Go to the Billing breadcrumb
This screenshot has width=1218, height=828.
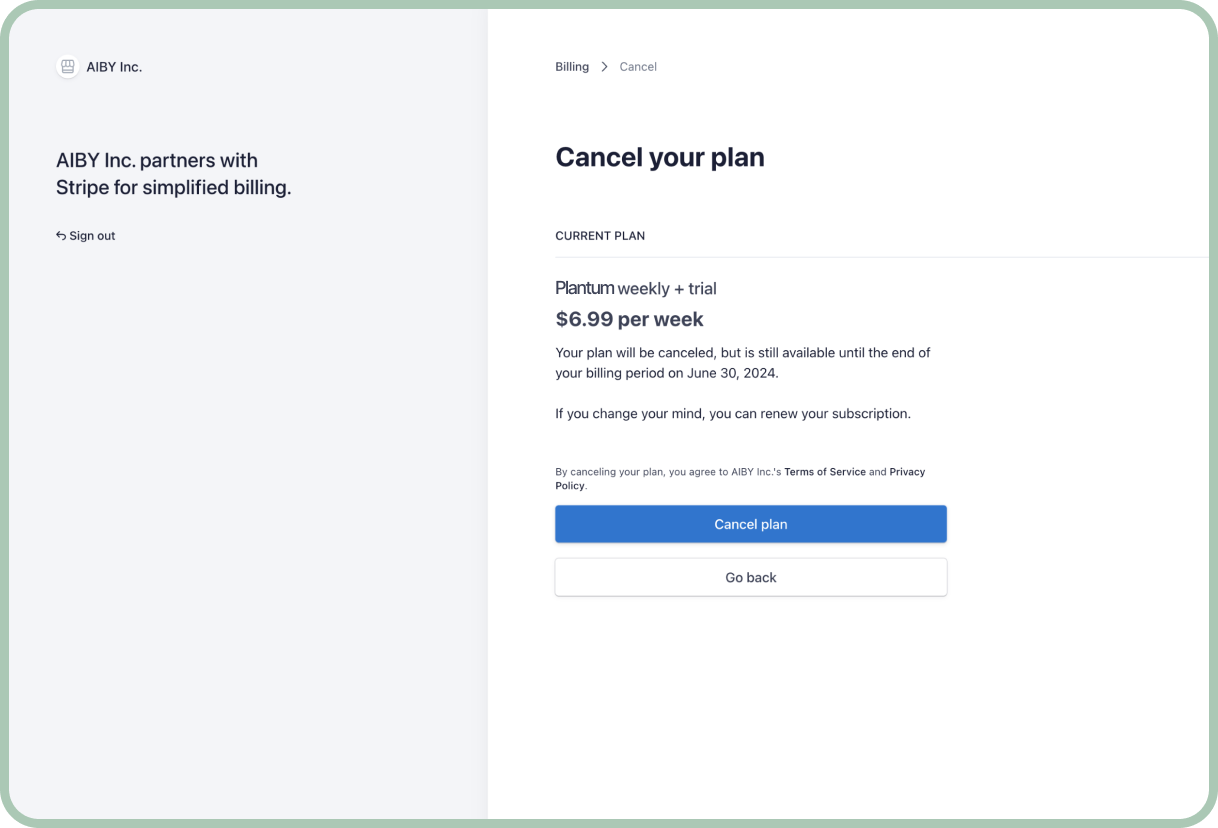[572, 67]
